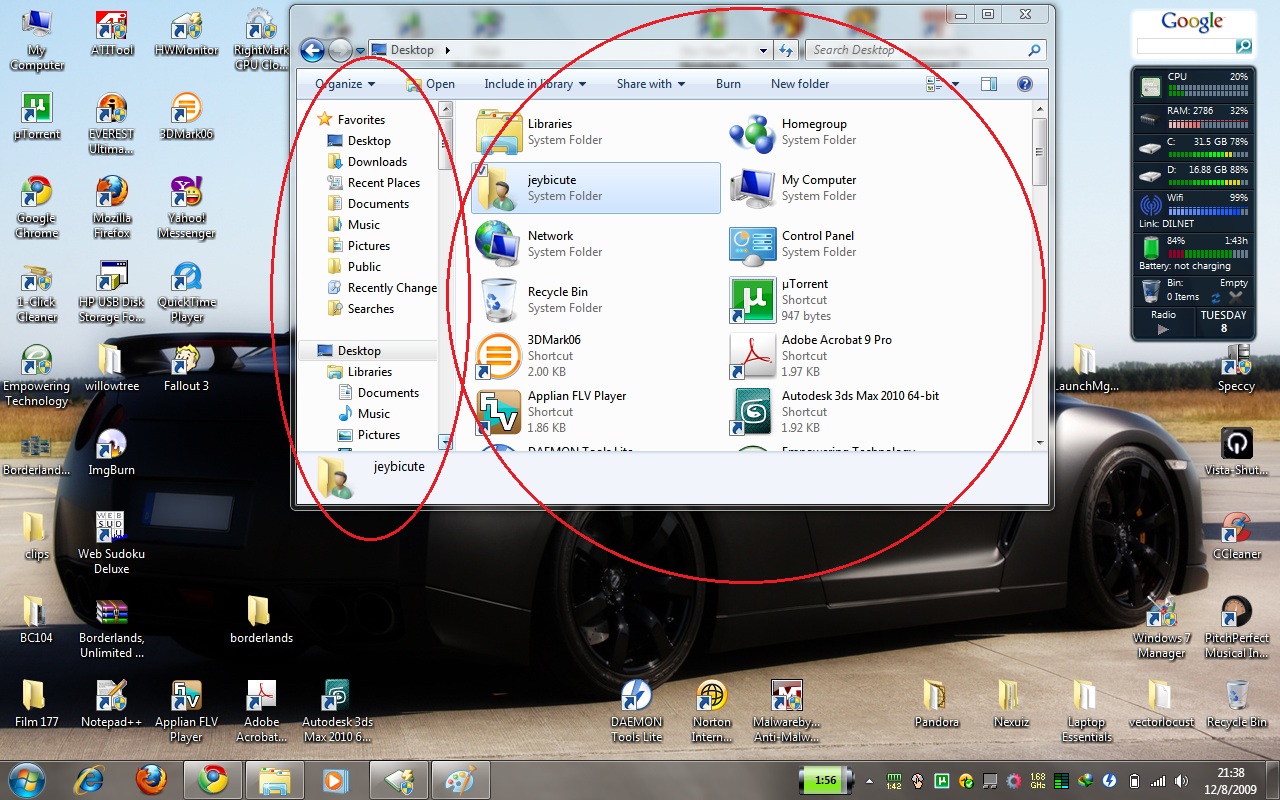
Task: Select the Yahoo! Messenger desktop icon
Action: 186,208
